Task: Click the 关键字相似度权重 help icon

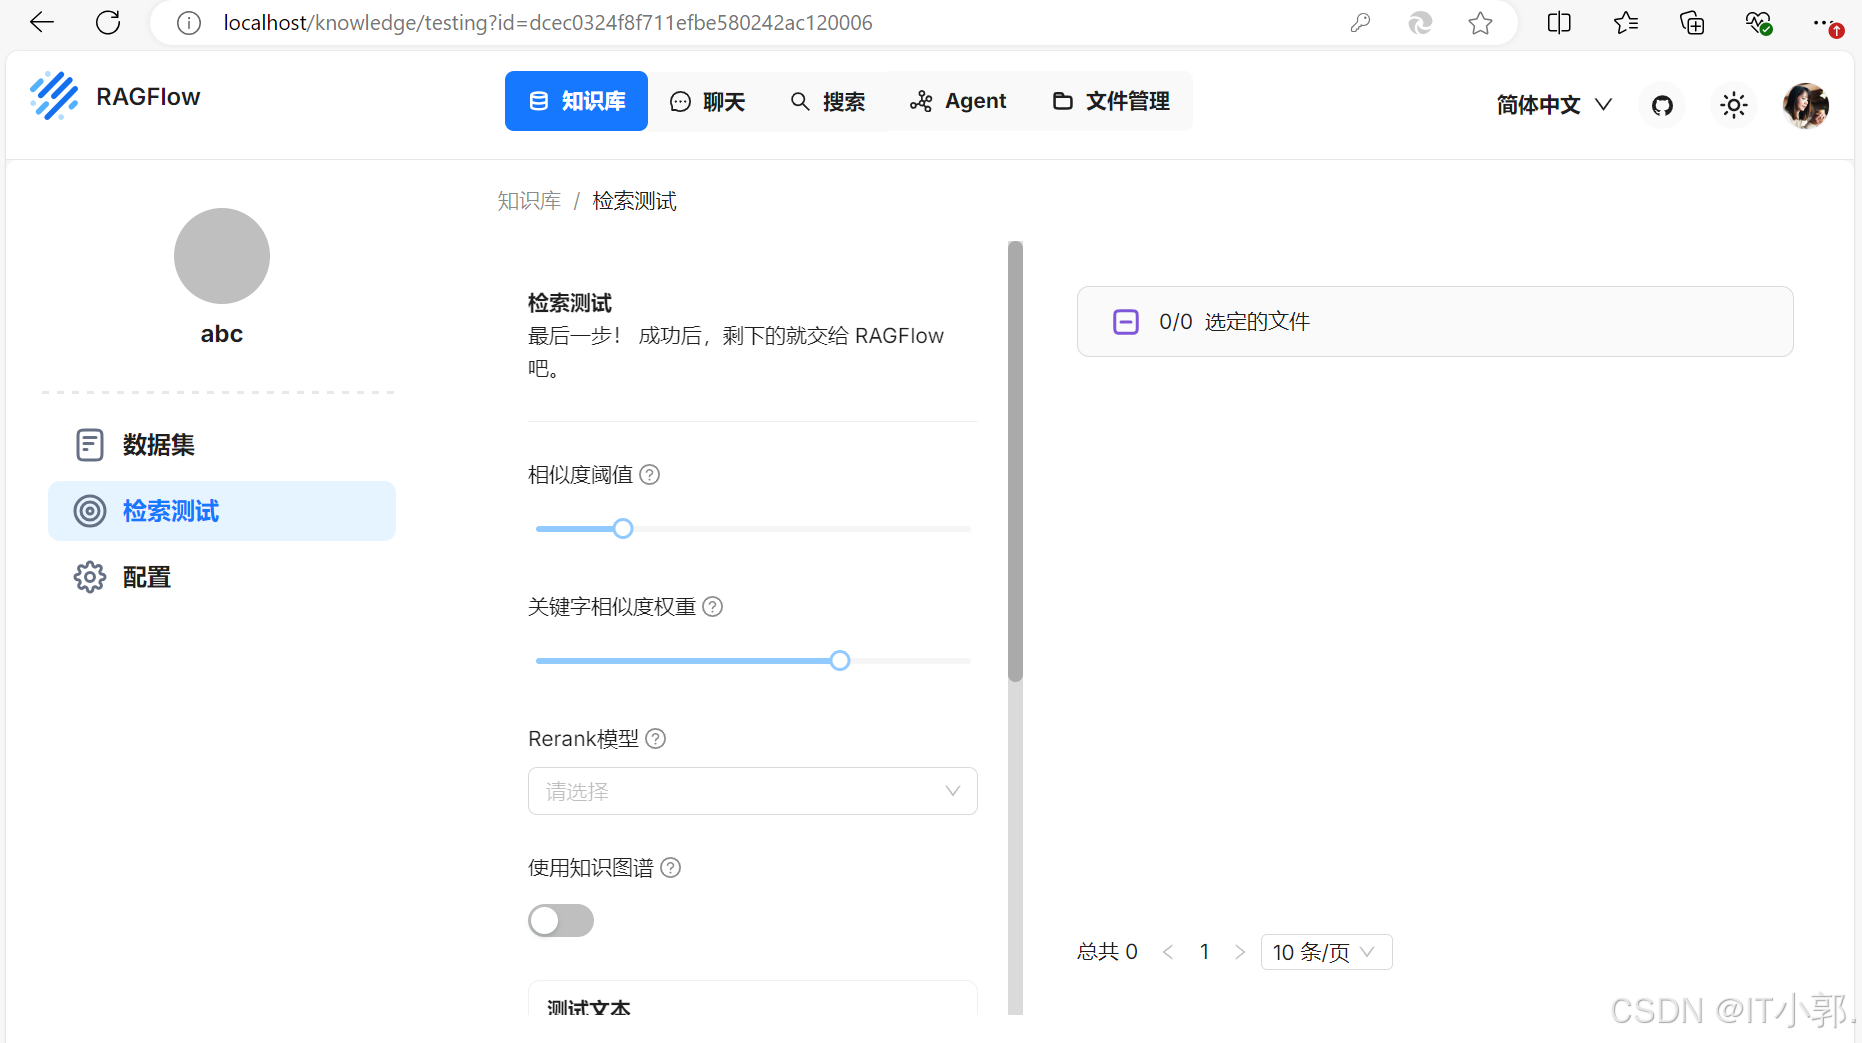Action: (x=712, y=606)
